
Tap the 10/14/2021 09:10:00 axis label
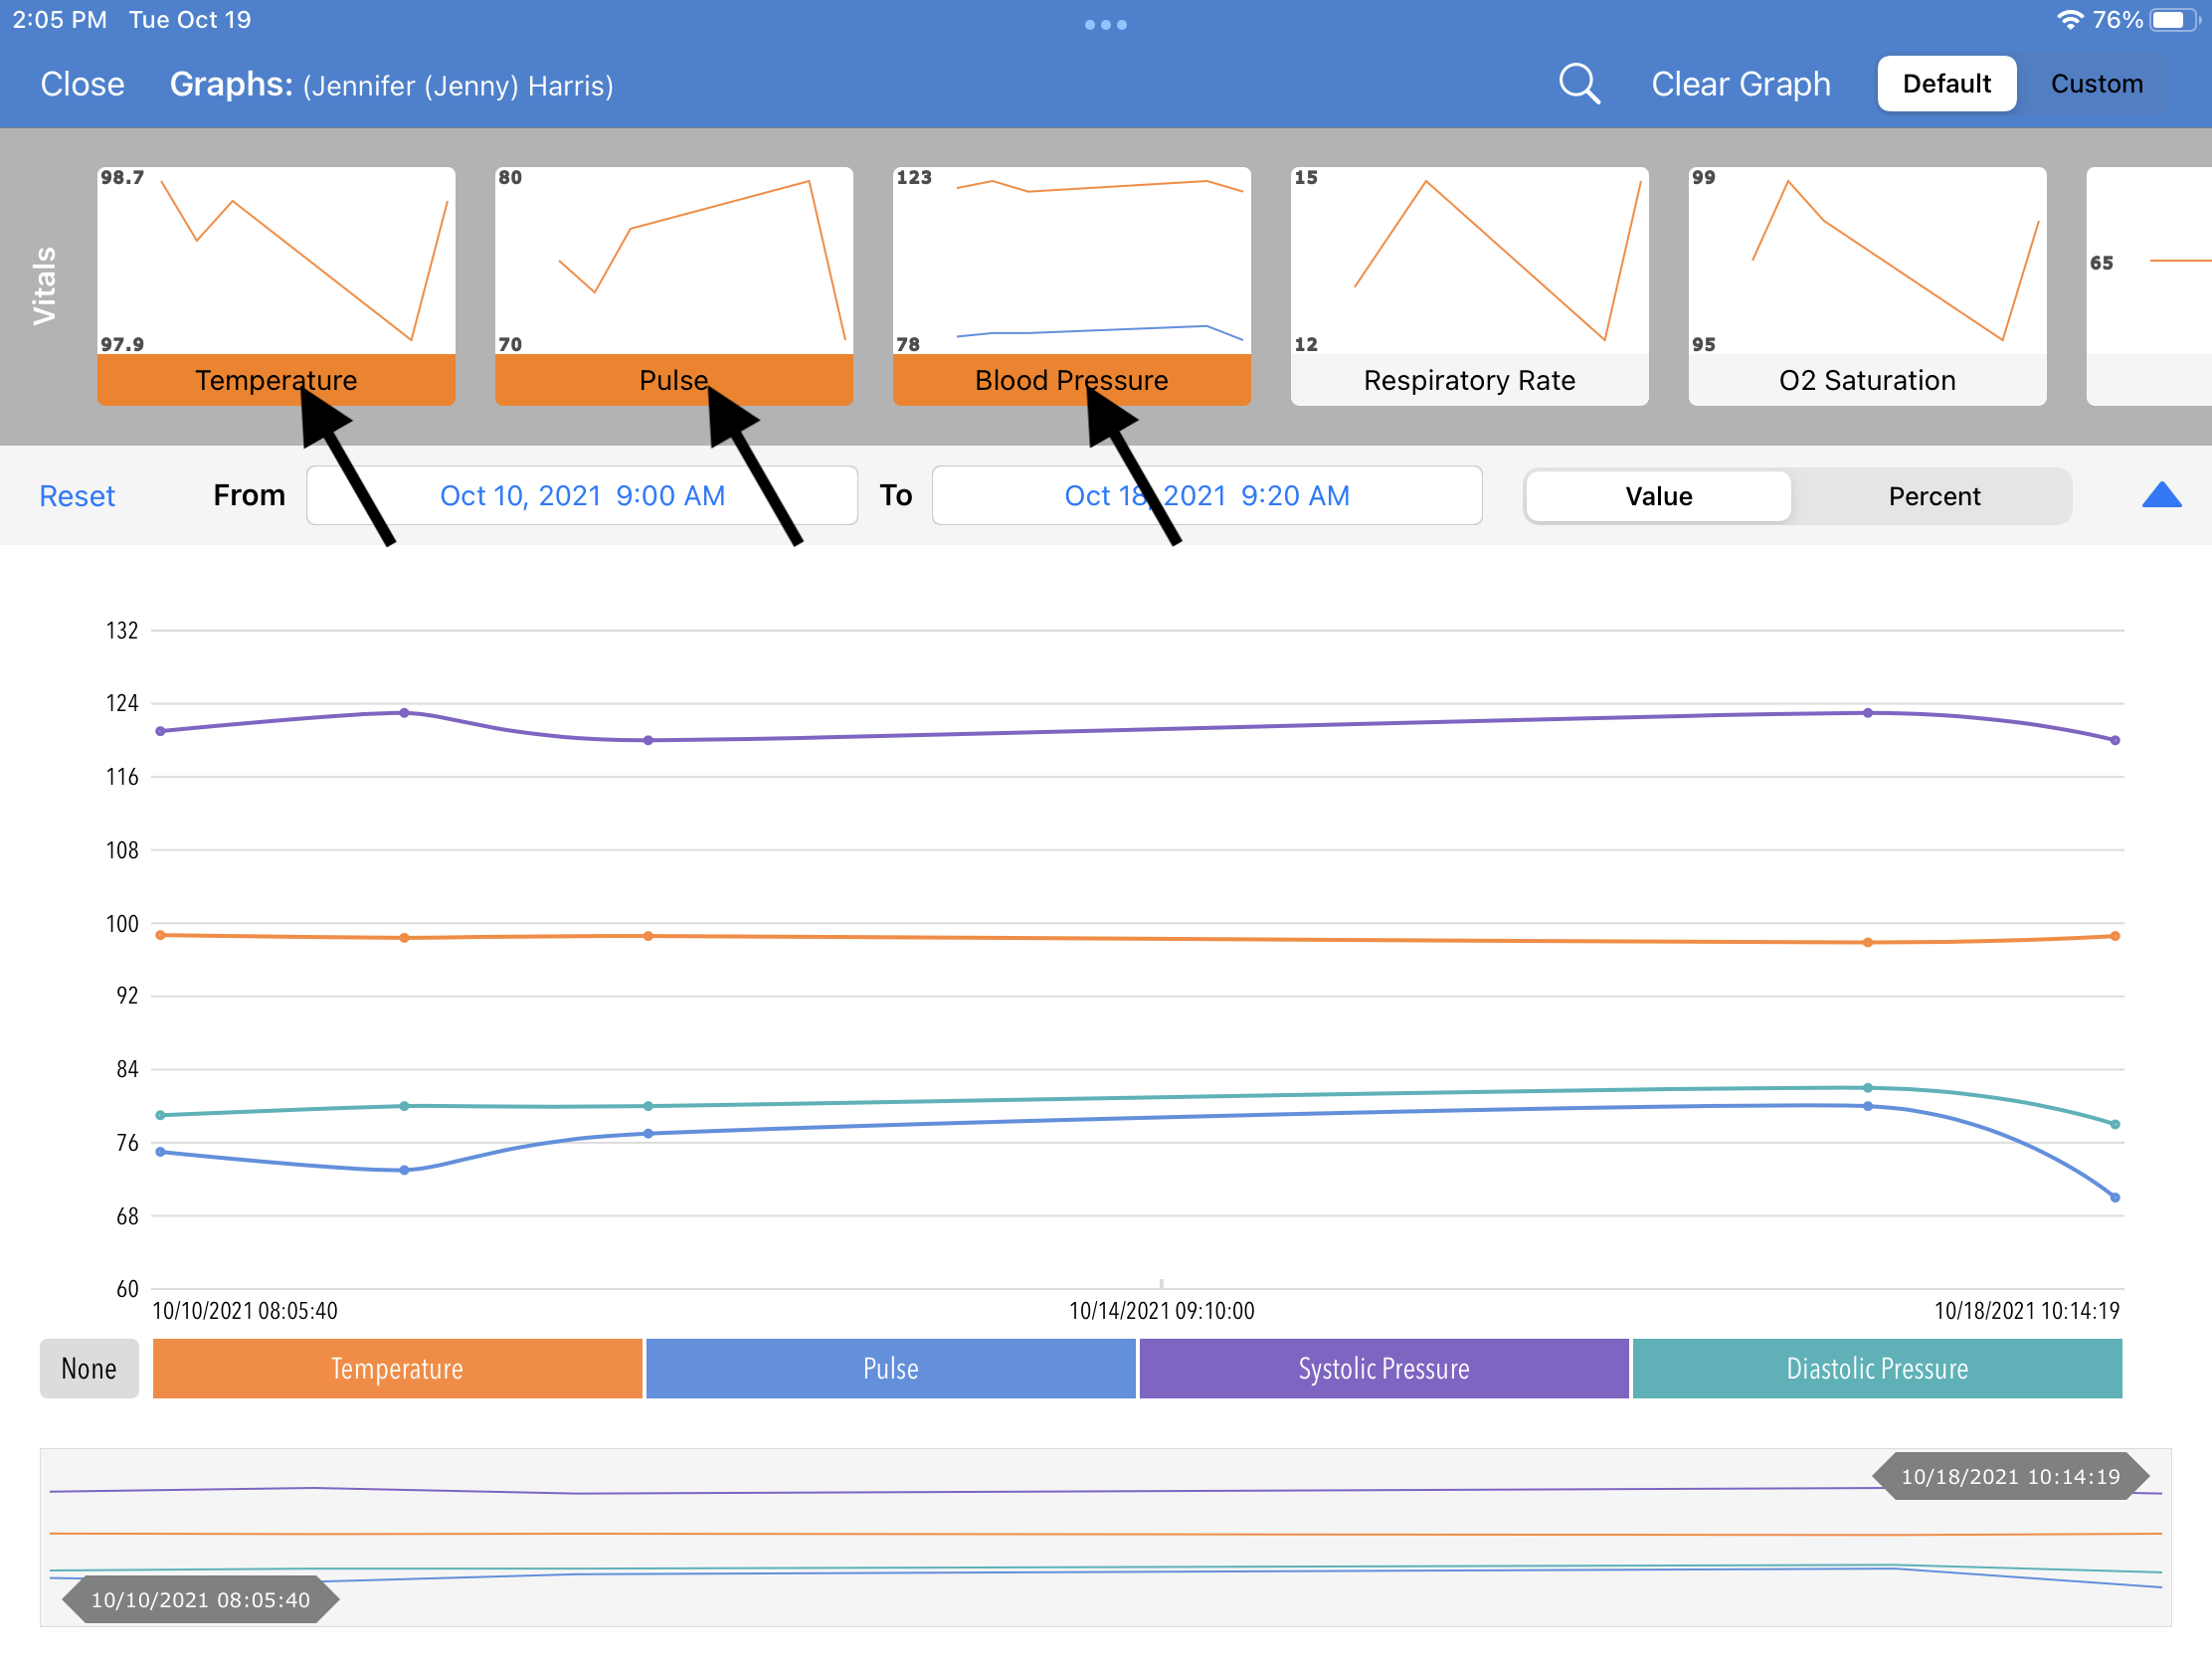1161,1310
